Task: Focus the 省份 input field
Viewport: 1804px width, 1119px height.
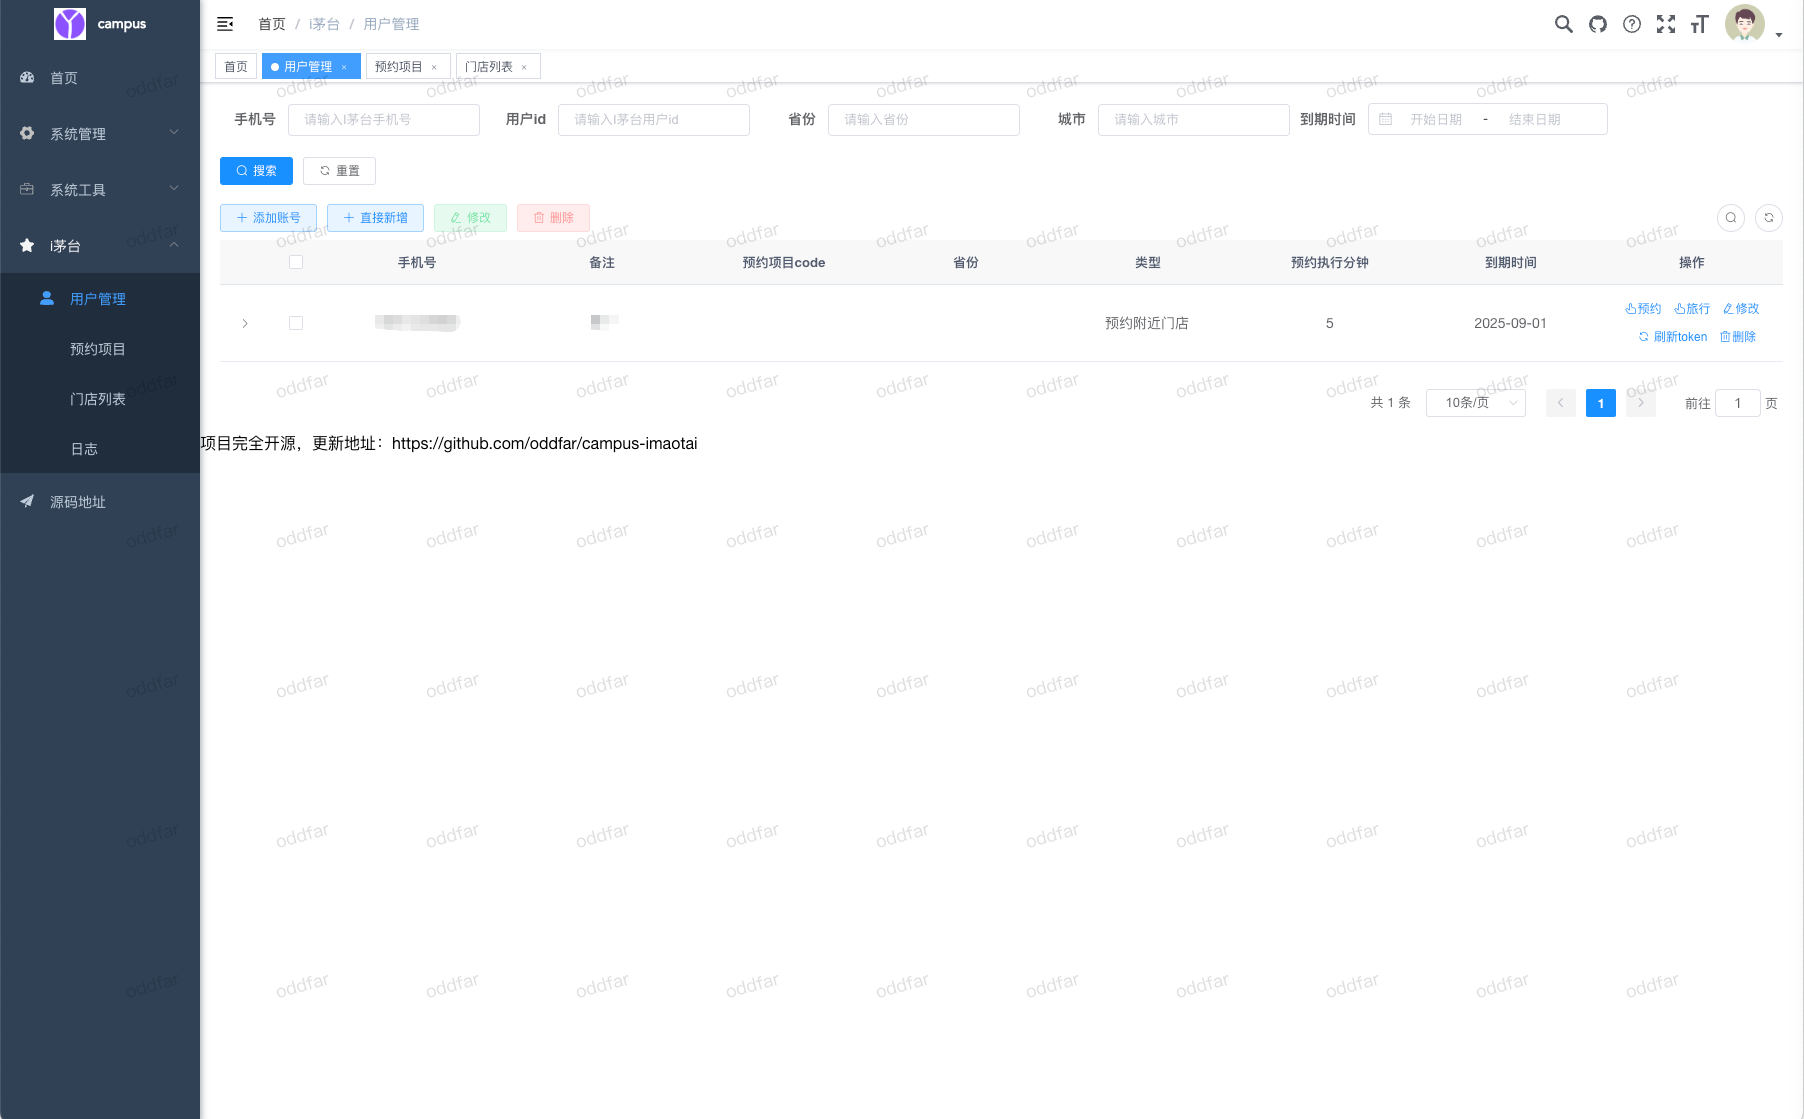Action: click(924, 119)
